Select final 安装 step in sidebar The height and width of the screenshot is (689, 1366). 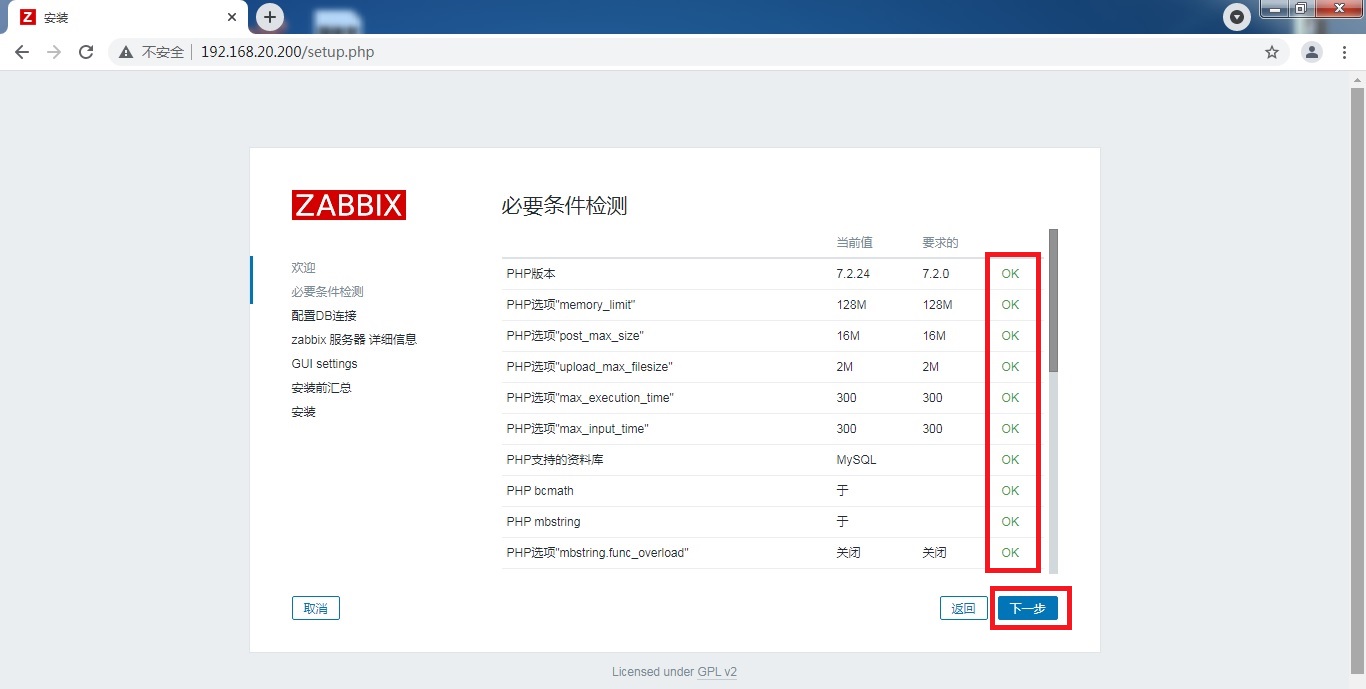pyautogui.click(x=303, y=412)
